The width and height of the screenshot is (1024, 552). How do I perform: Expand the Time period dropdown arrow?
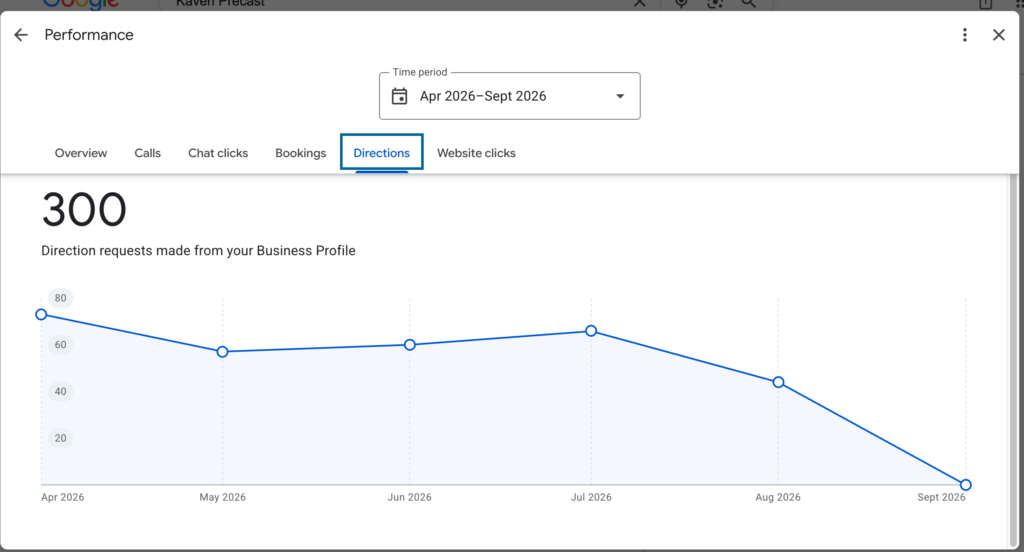point(620,96)
